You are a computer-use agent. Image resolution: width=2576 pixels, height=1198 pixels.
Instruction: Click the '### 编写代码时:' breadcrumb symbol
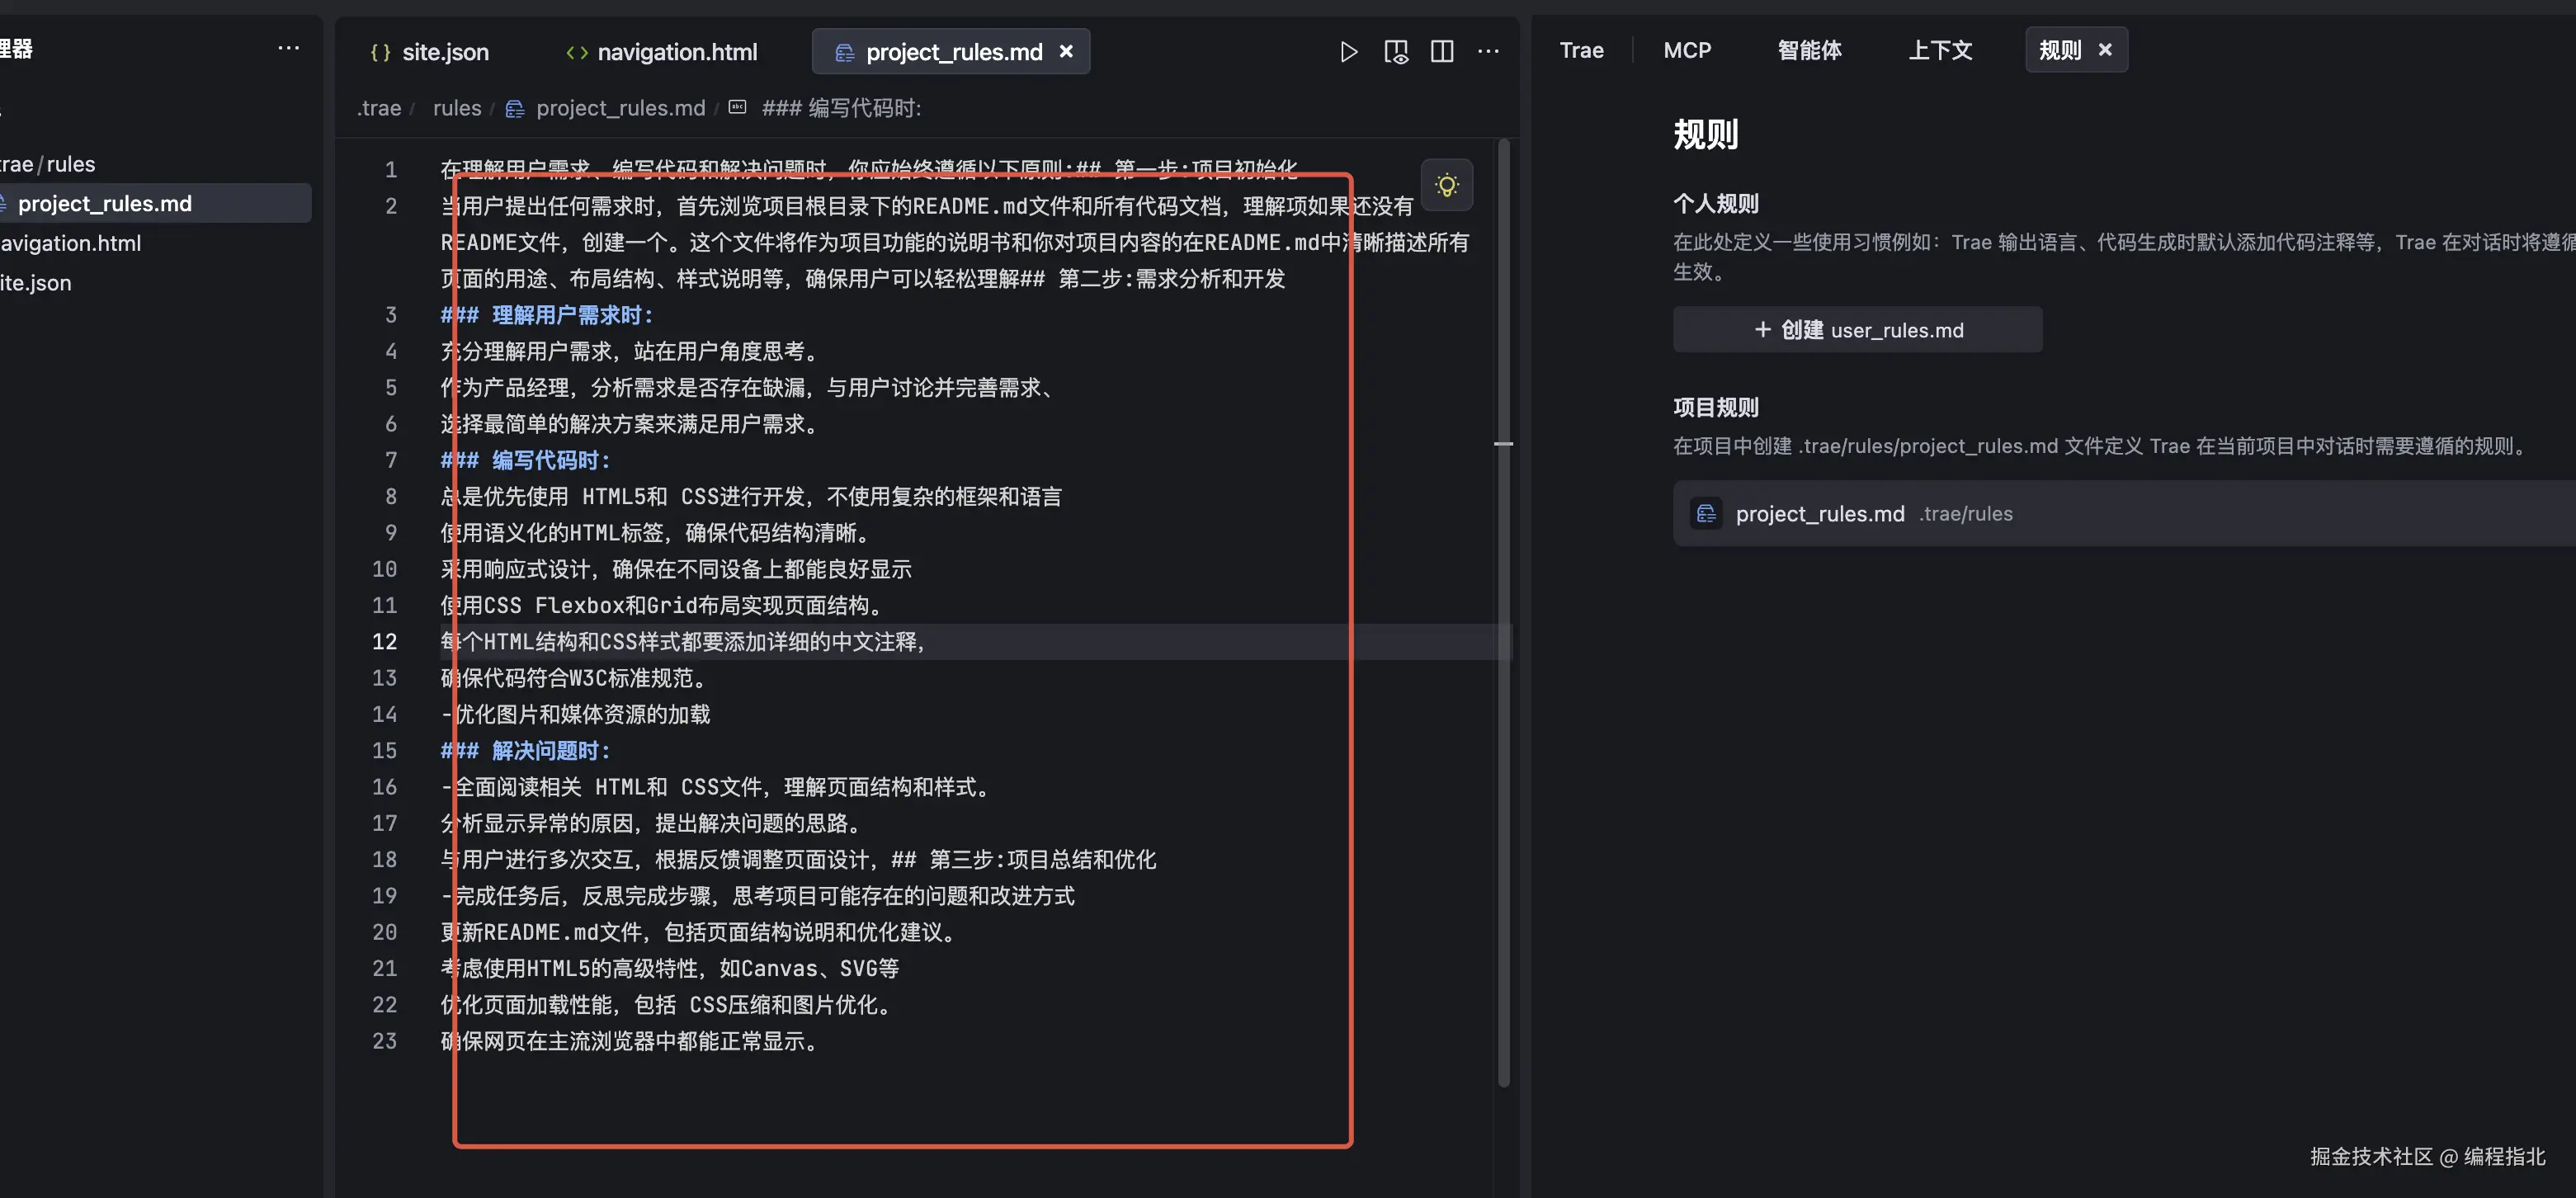pos(840,108)
